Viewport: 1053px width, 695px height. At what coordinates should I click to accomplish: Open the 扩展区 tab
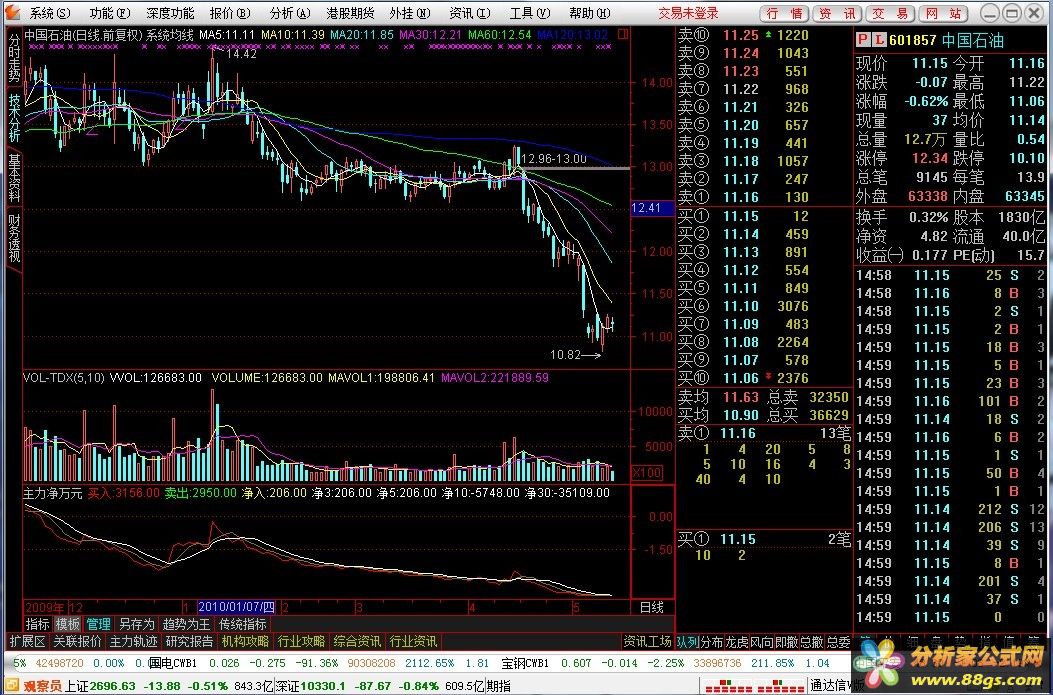click(x=28, y=642)
